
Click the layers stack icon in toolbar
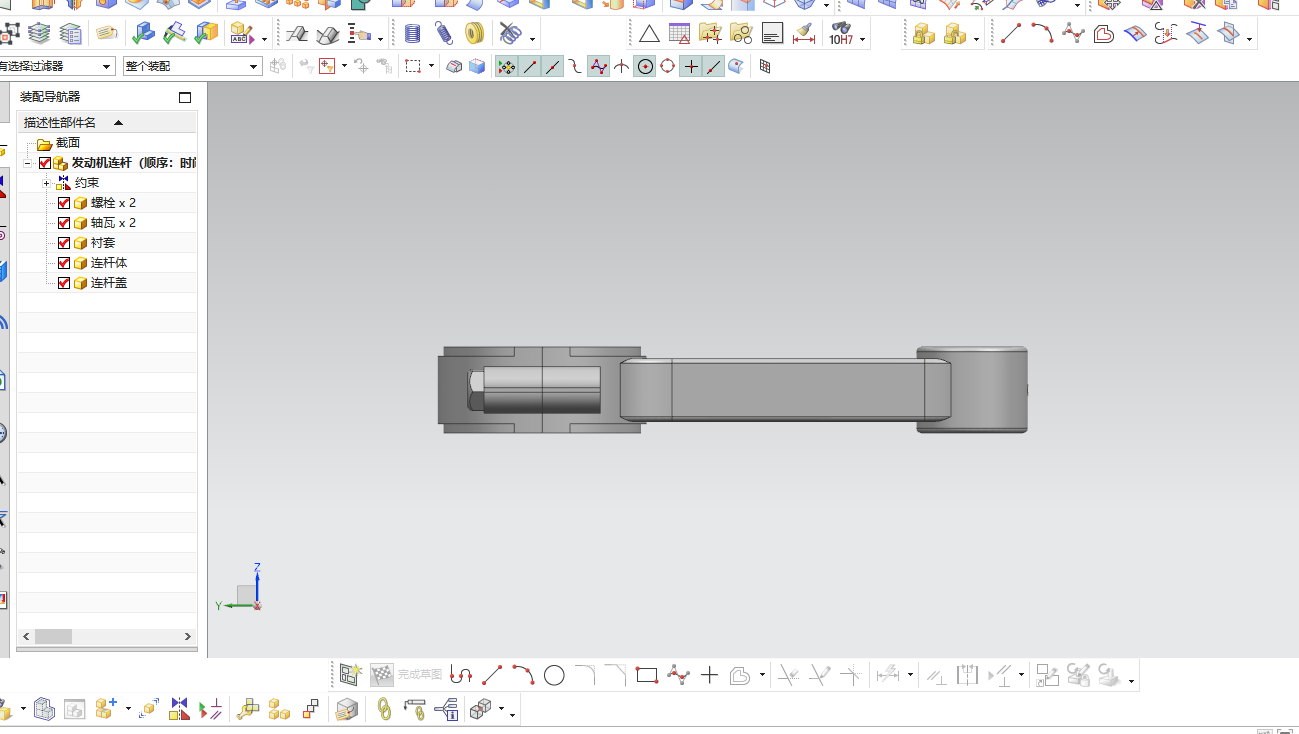pyautogui.click(x=39, y=34)
